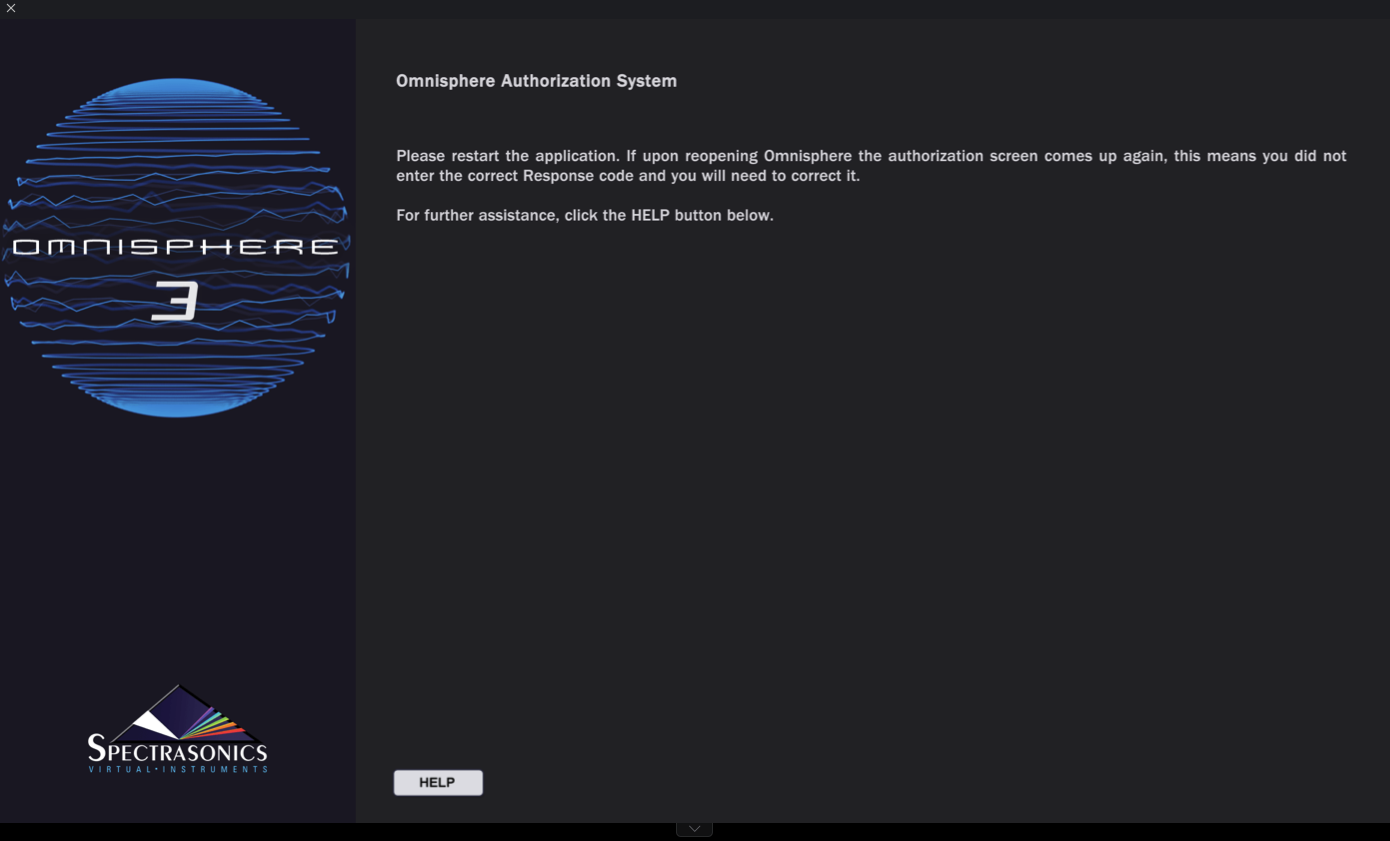Click the SPECTRASONICS brand name text

177,750
